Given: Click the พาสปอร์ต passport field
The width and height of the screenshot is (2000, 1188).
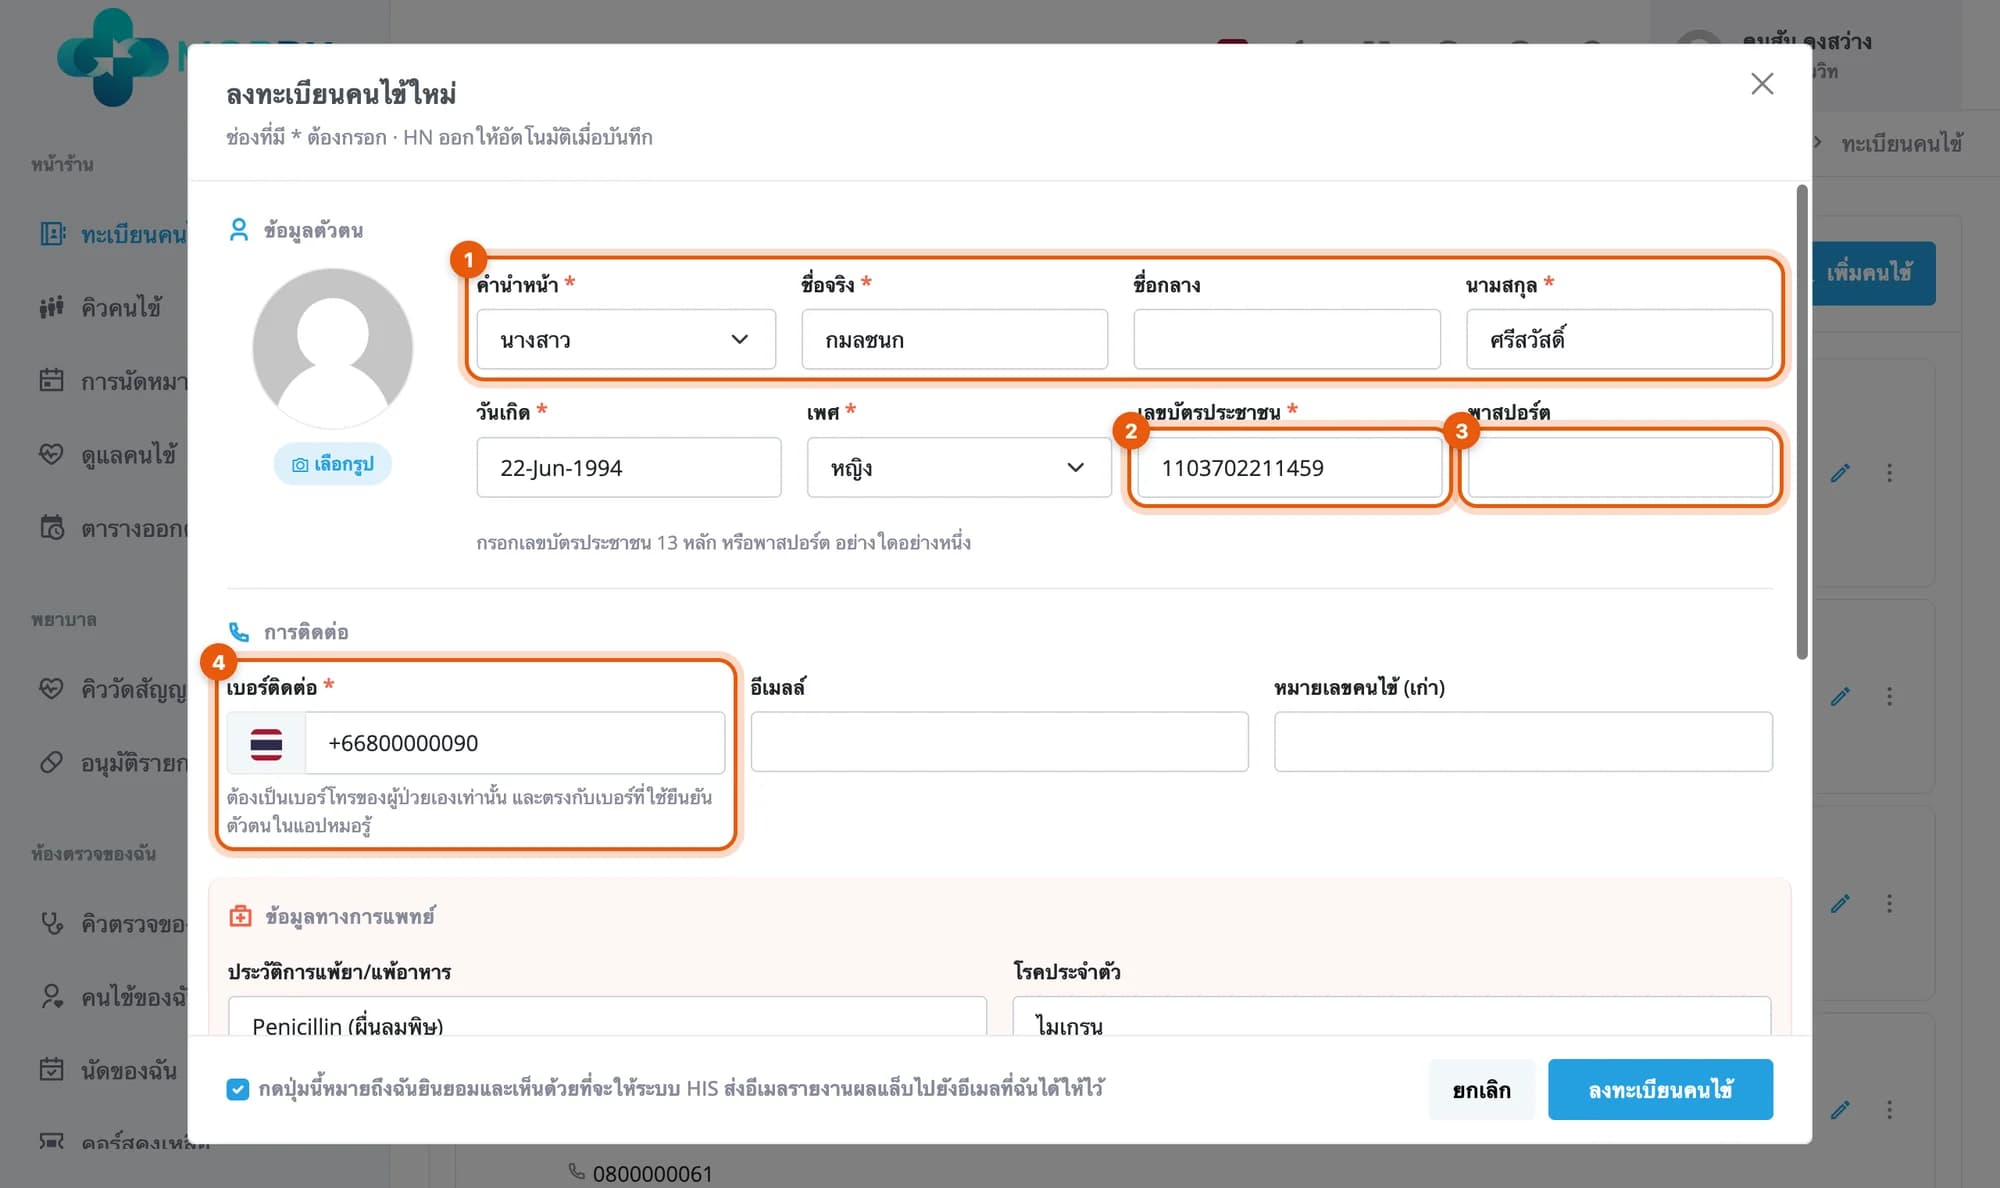Looking at the screenshot, I should pos(1620,467).
